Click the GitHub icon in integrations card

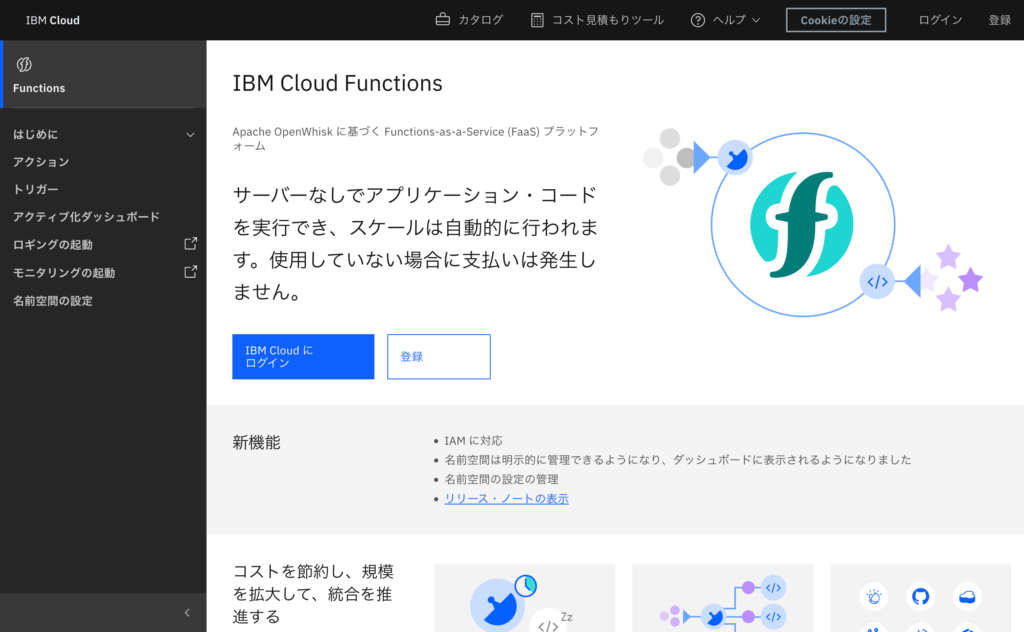pos(920,597)
